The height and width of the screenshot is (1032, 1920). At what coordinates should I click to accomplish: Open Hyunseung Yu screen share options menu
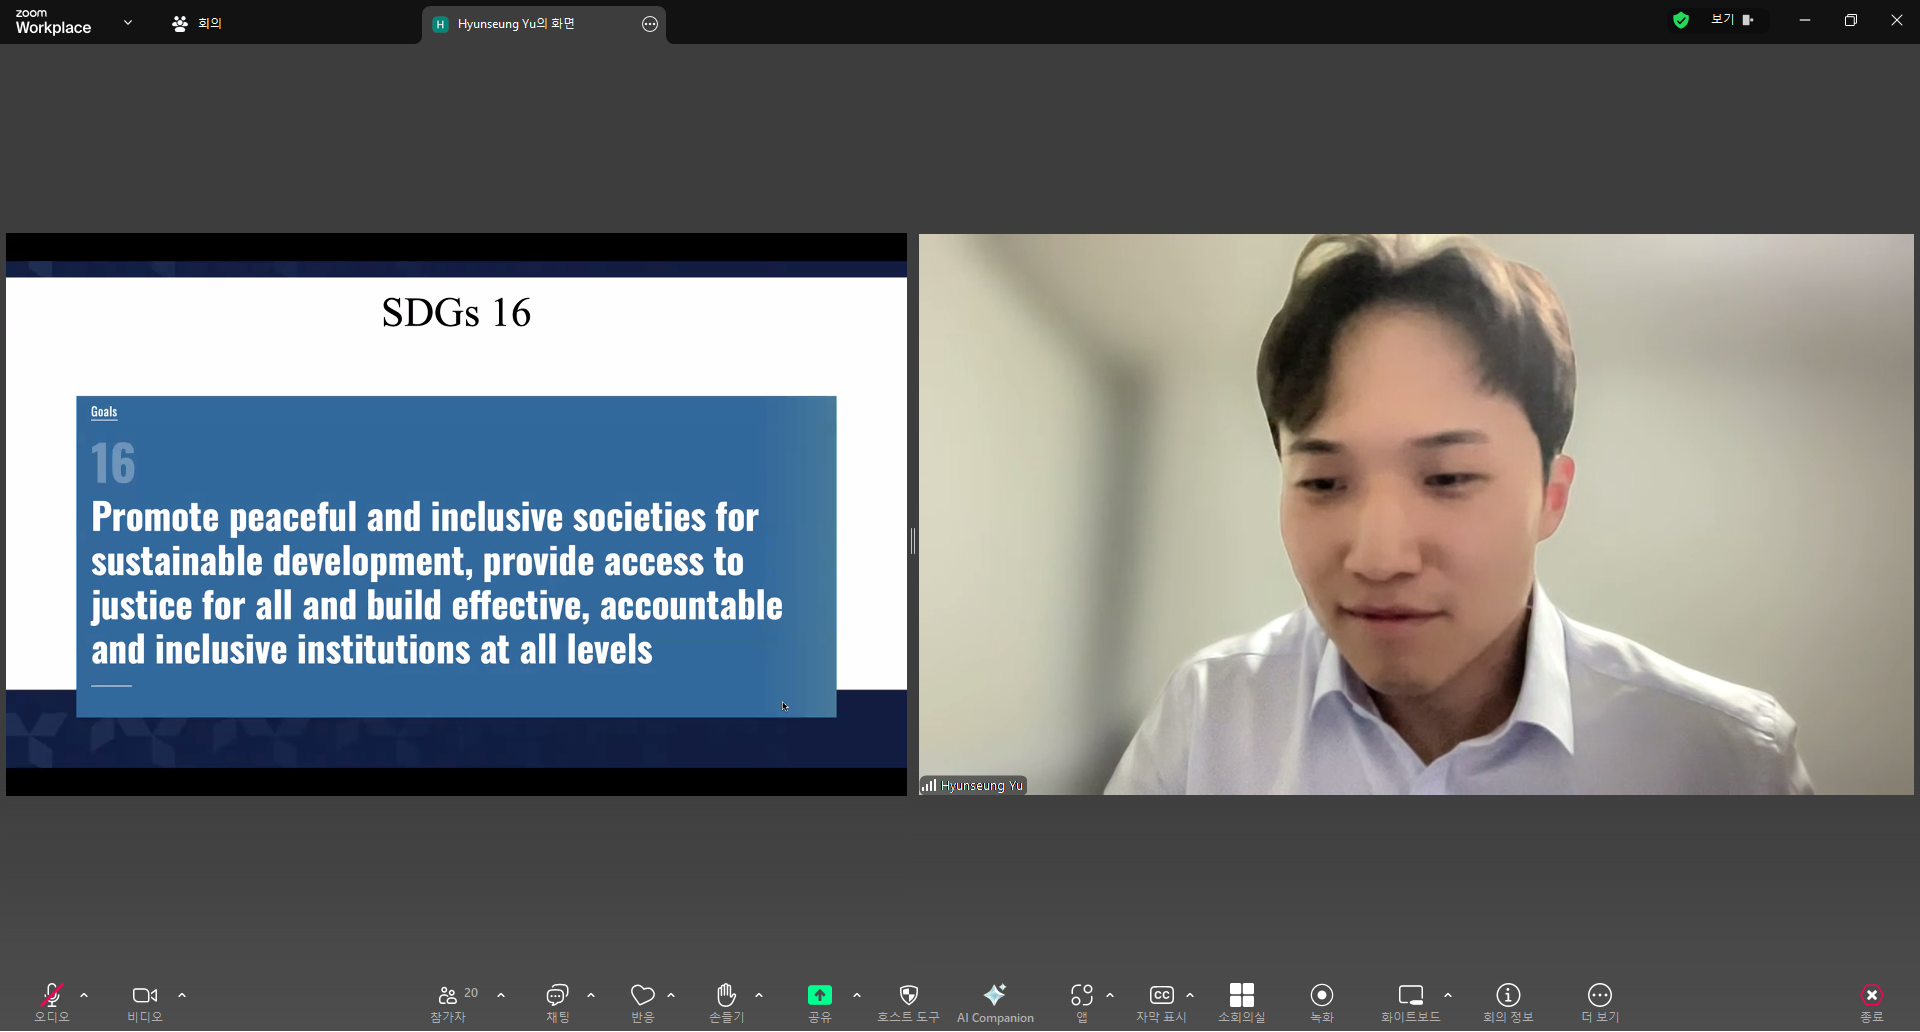[x=650, y=24]
